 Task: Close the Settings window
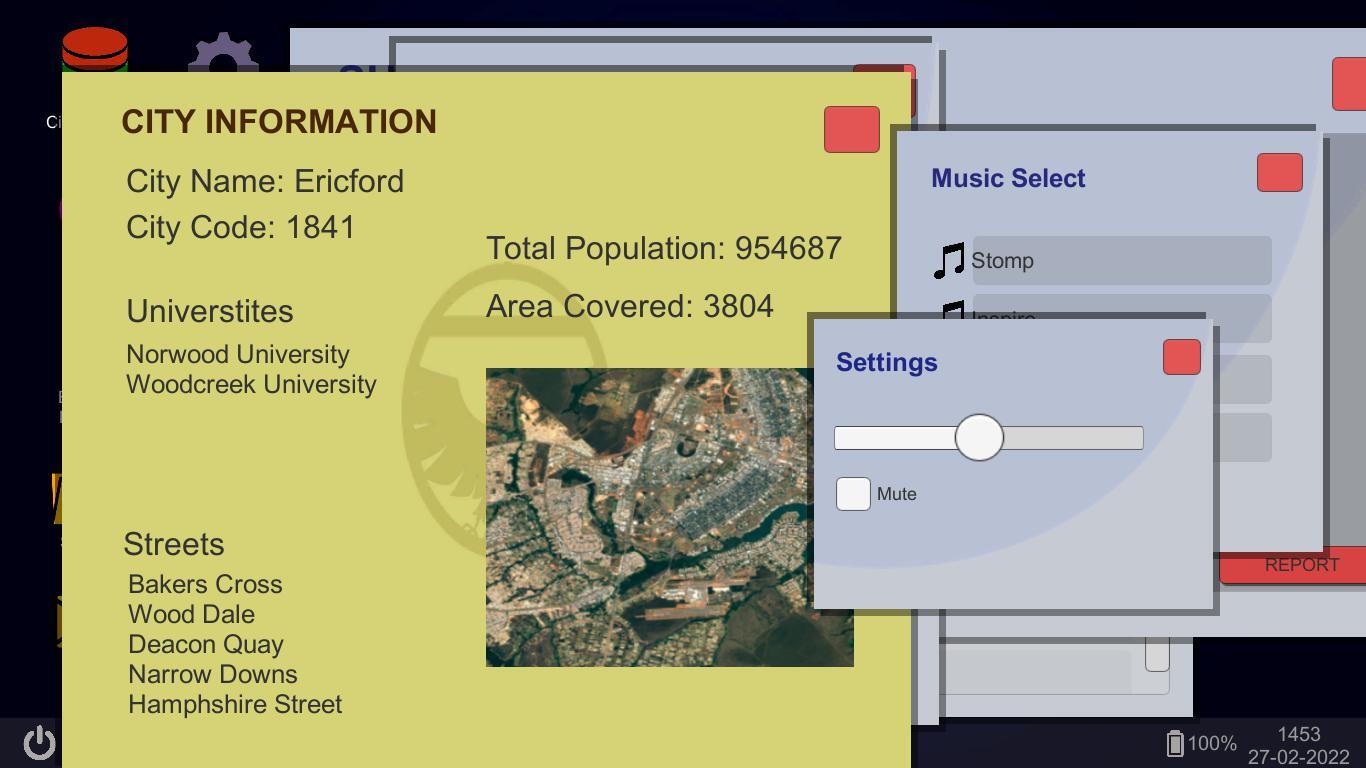pos(1181,358)
